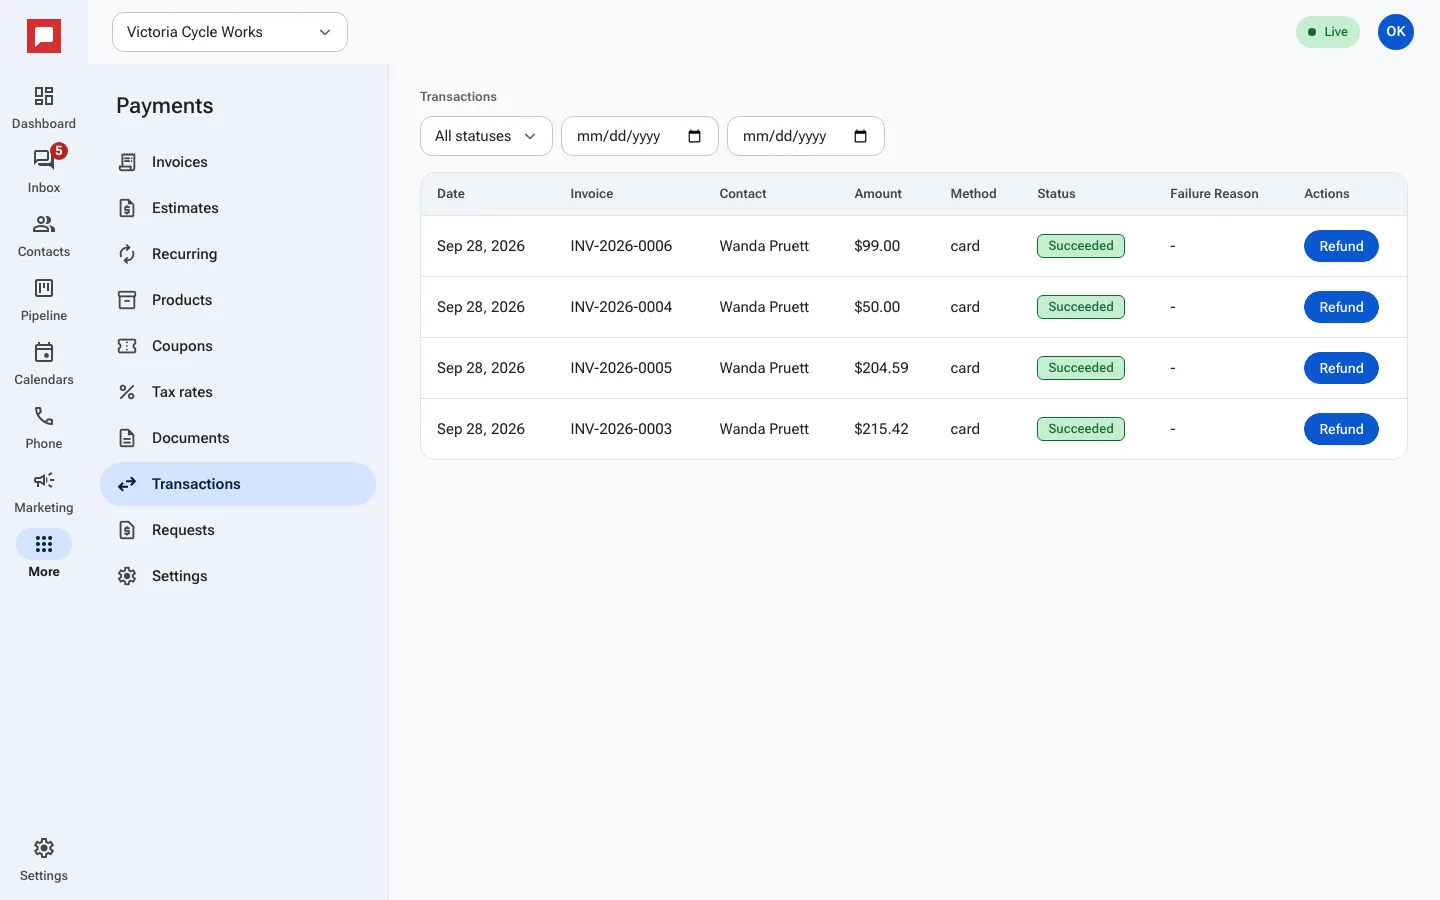
Task: Open the Victoria Cycle Works account dropdown
Action: click(x=230, y=32)
